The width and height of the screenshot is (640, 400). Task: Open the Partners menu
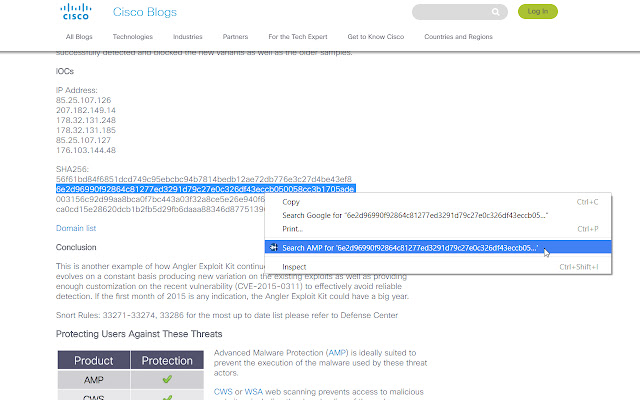click(x=235, y=37)
